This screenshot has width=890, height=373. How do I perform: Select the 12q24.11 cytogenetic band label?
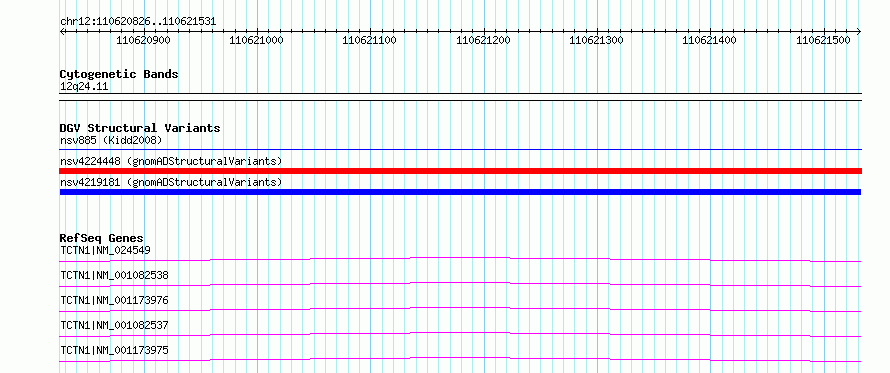[84, 86]
